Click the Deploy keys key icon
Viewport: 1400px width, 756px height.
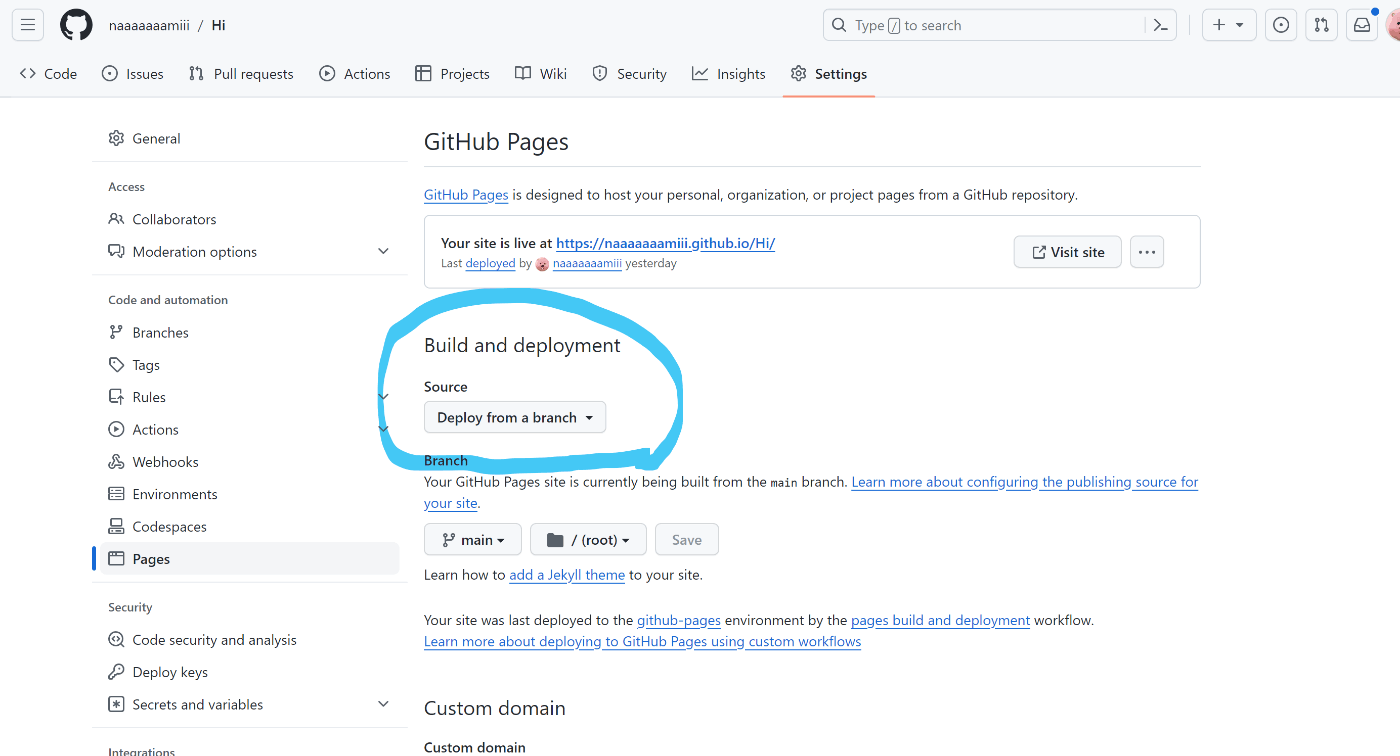click(x=116, y=672)
